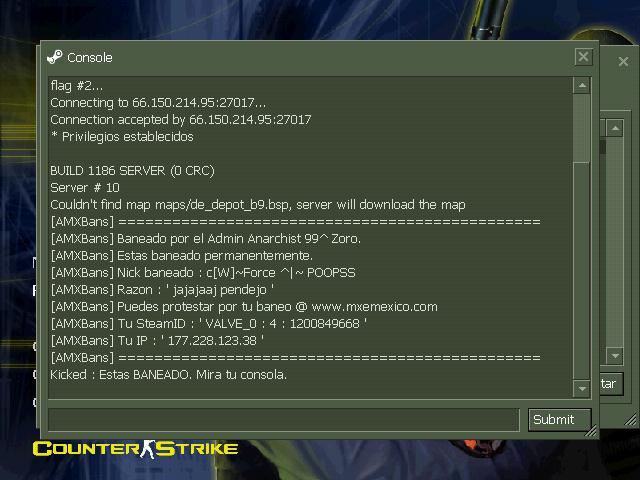This screenshot has height=480, width=640.
Task: Focus the console command input field
Action: tap(284, 420)
